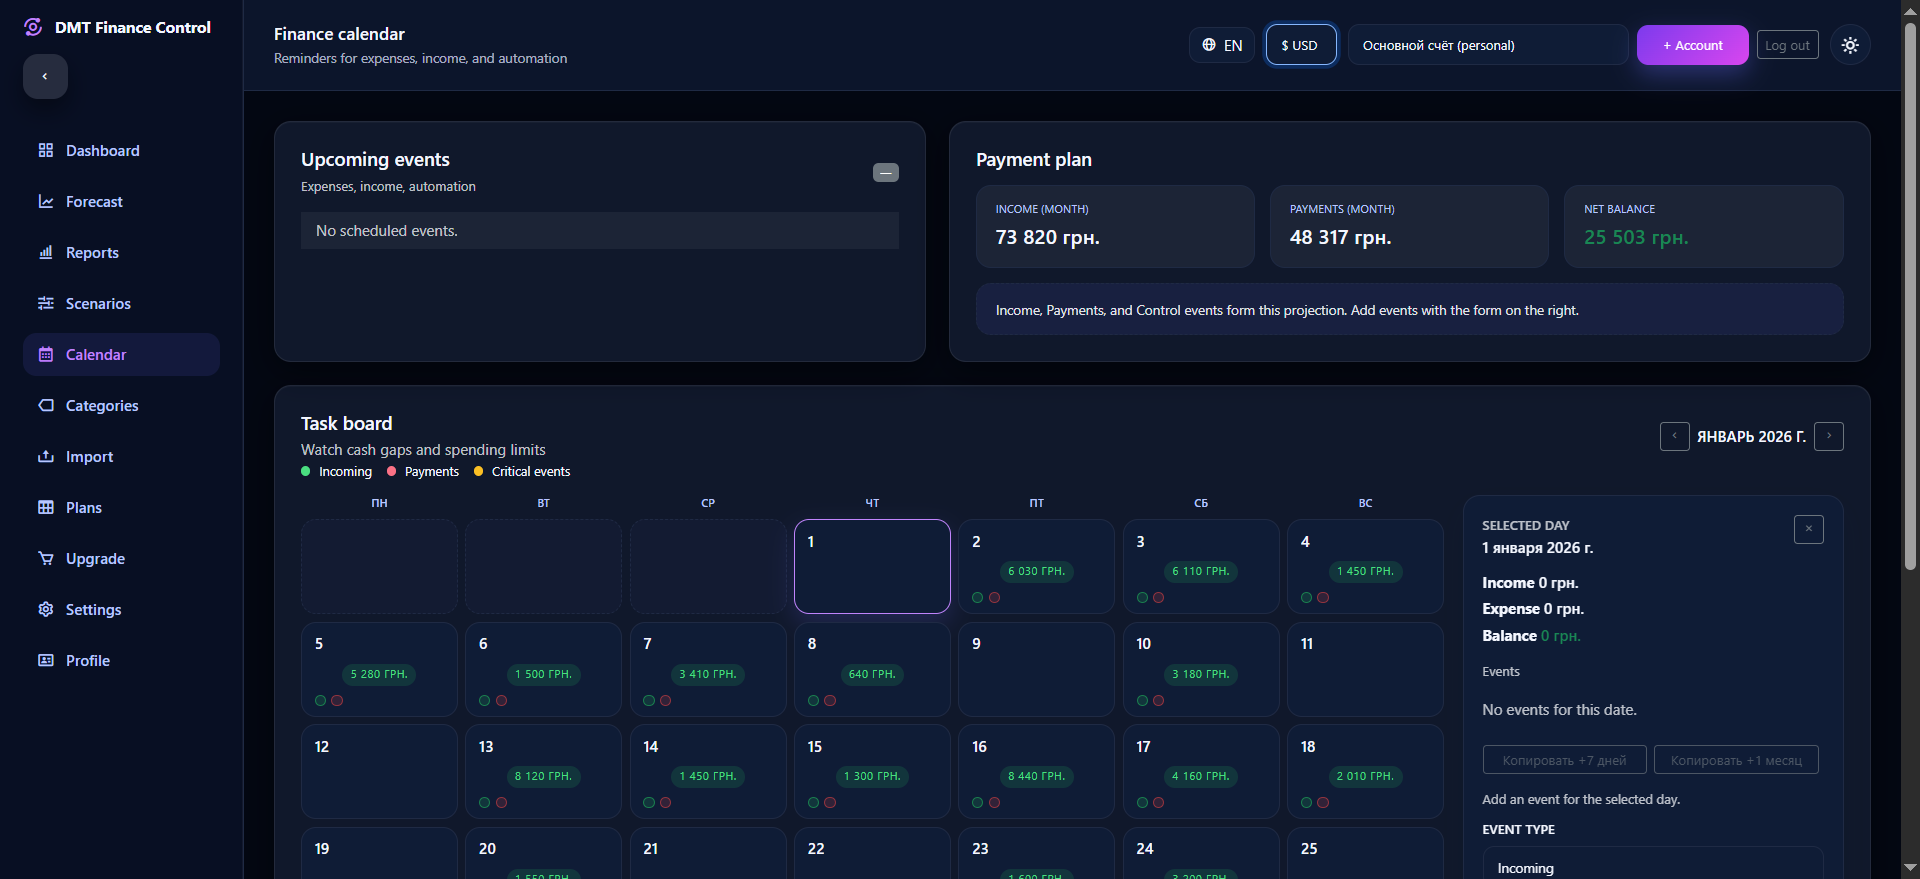Toggle the light/dark theme sun icon
The height and width of the screenshot is (879, 1920).
pos(1850,45)
